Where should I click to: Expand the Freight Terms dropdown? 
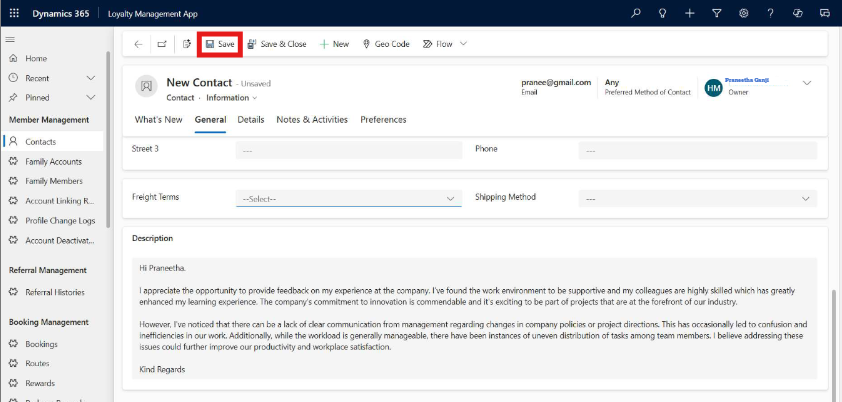450,198
